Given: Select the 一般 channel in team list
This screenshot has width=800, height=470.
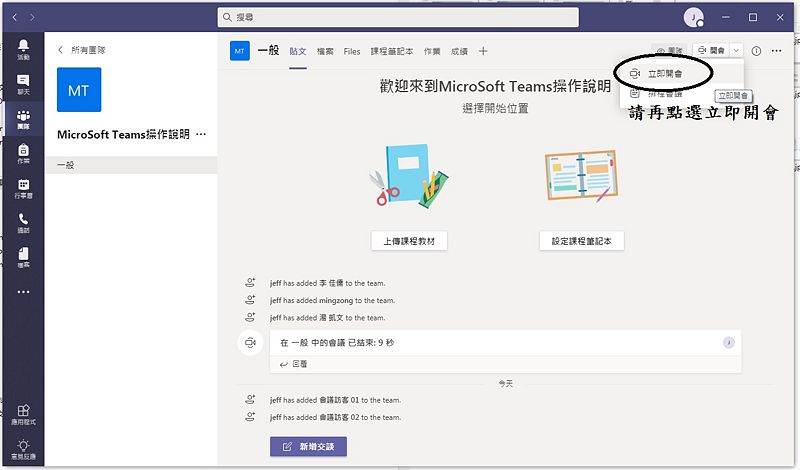Looking at the screenshot, I should tap(132, 165).
